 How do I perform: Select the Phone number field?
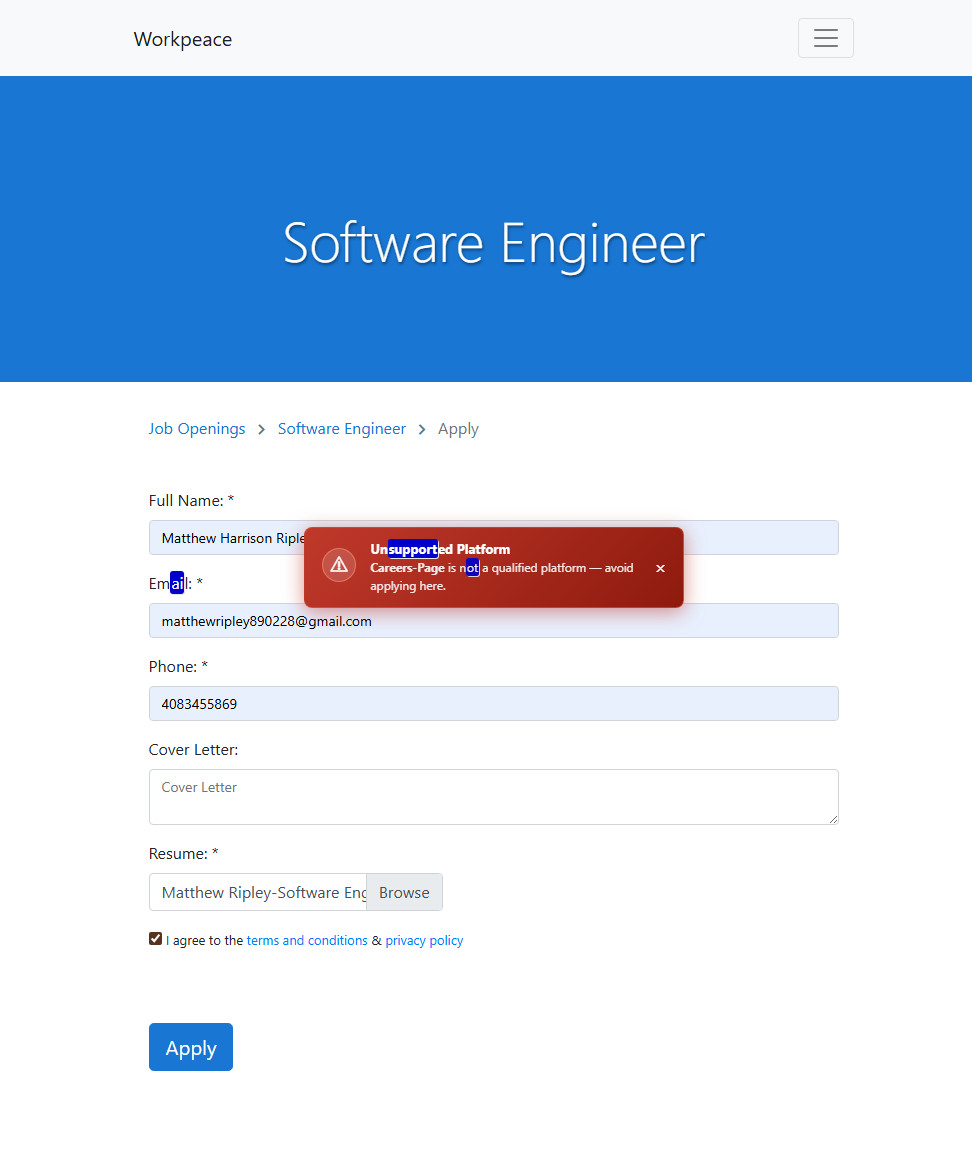coord(493,704)
